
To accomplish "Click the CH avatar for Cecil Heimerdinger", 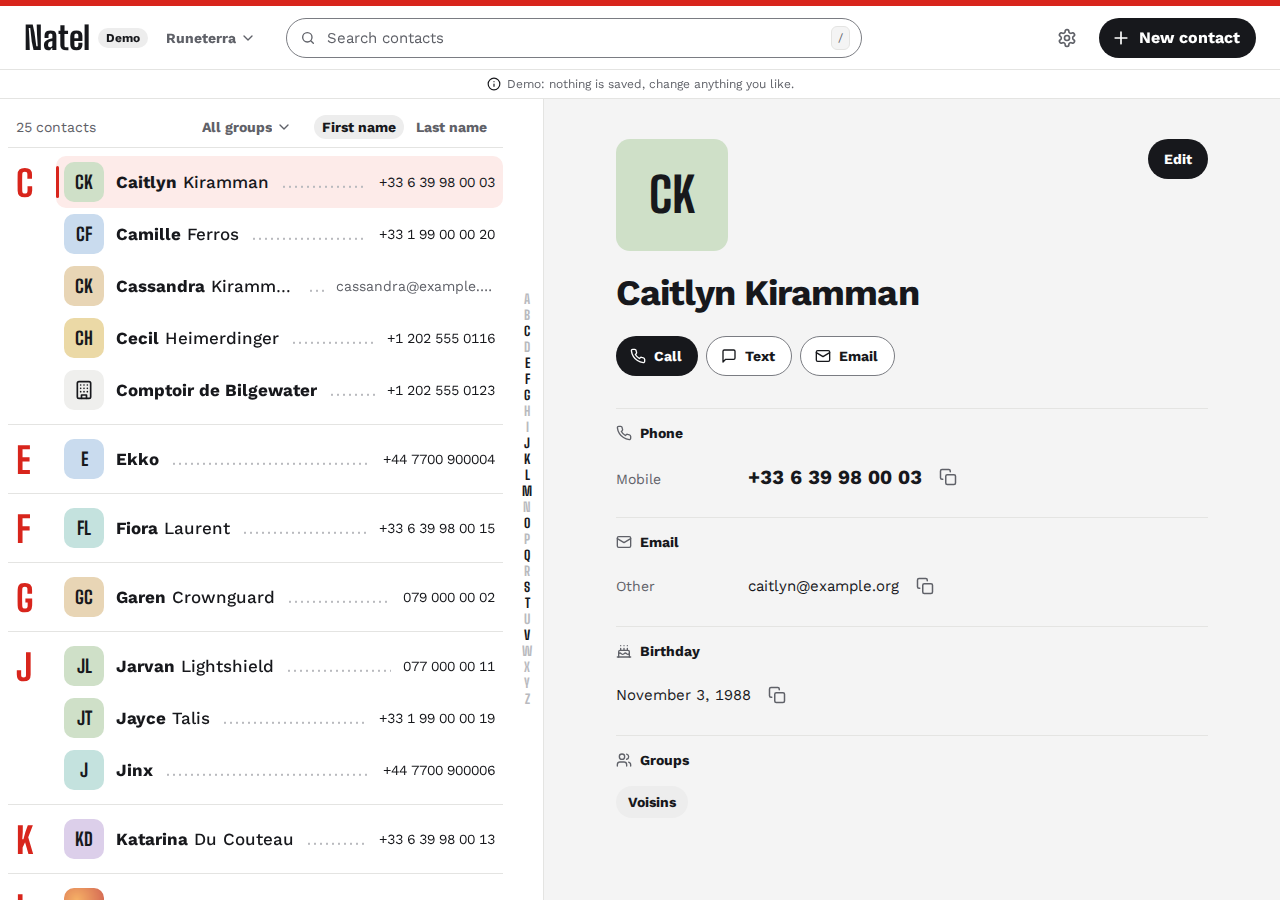I will point(84,338).
